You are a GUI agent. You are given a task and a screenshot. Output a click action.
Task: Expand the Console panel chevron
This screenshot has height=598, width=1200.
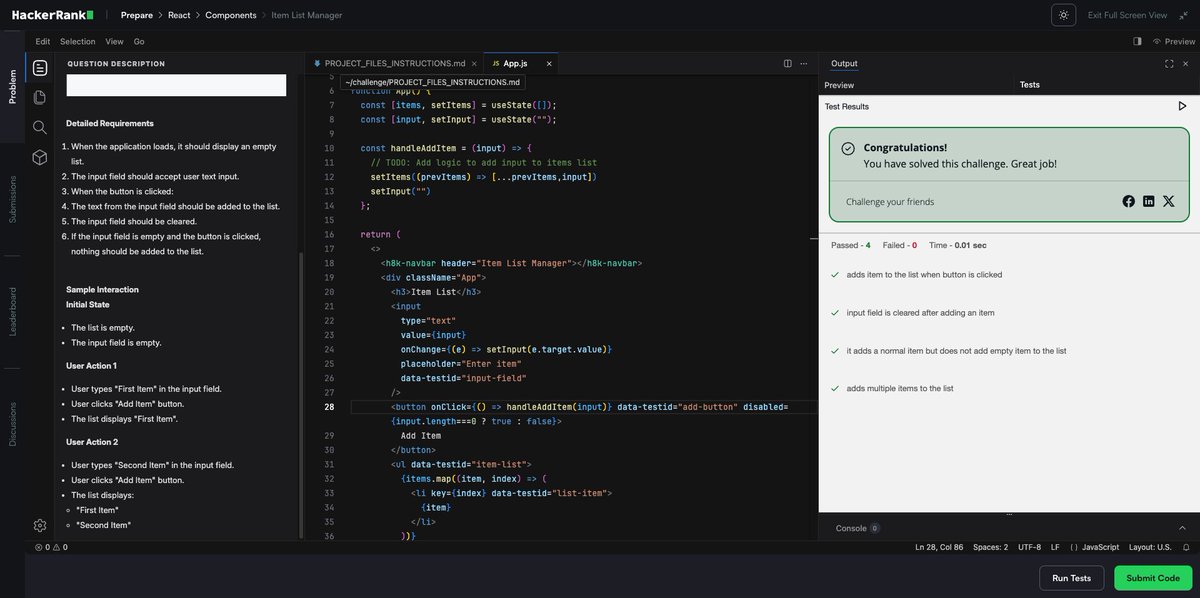(x=1182, y=528)
